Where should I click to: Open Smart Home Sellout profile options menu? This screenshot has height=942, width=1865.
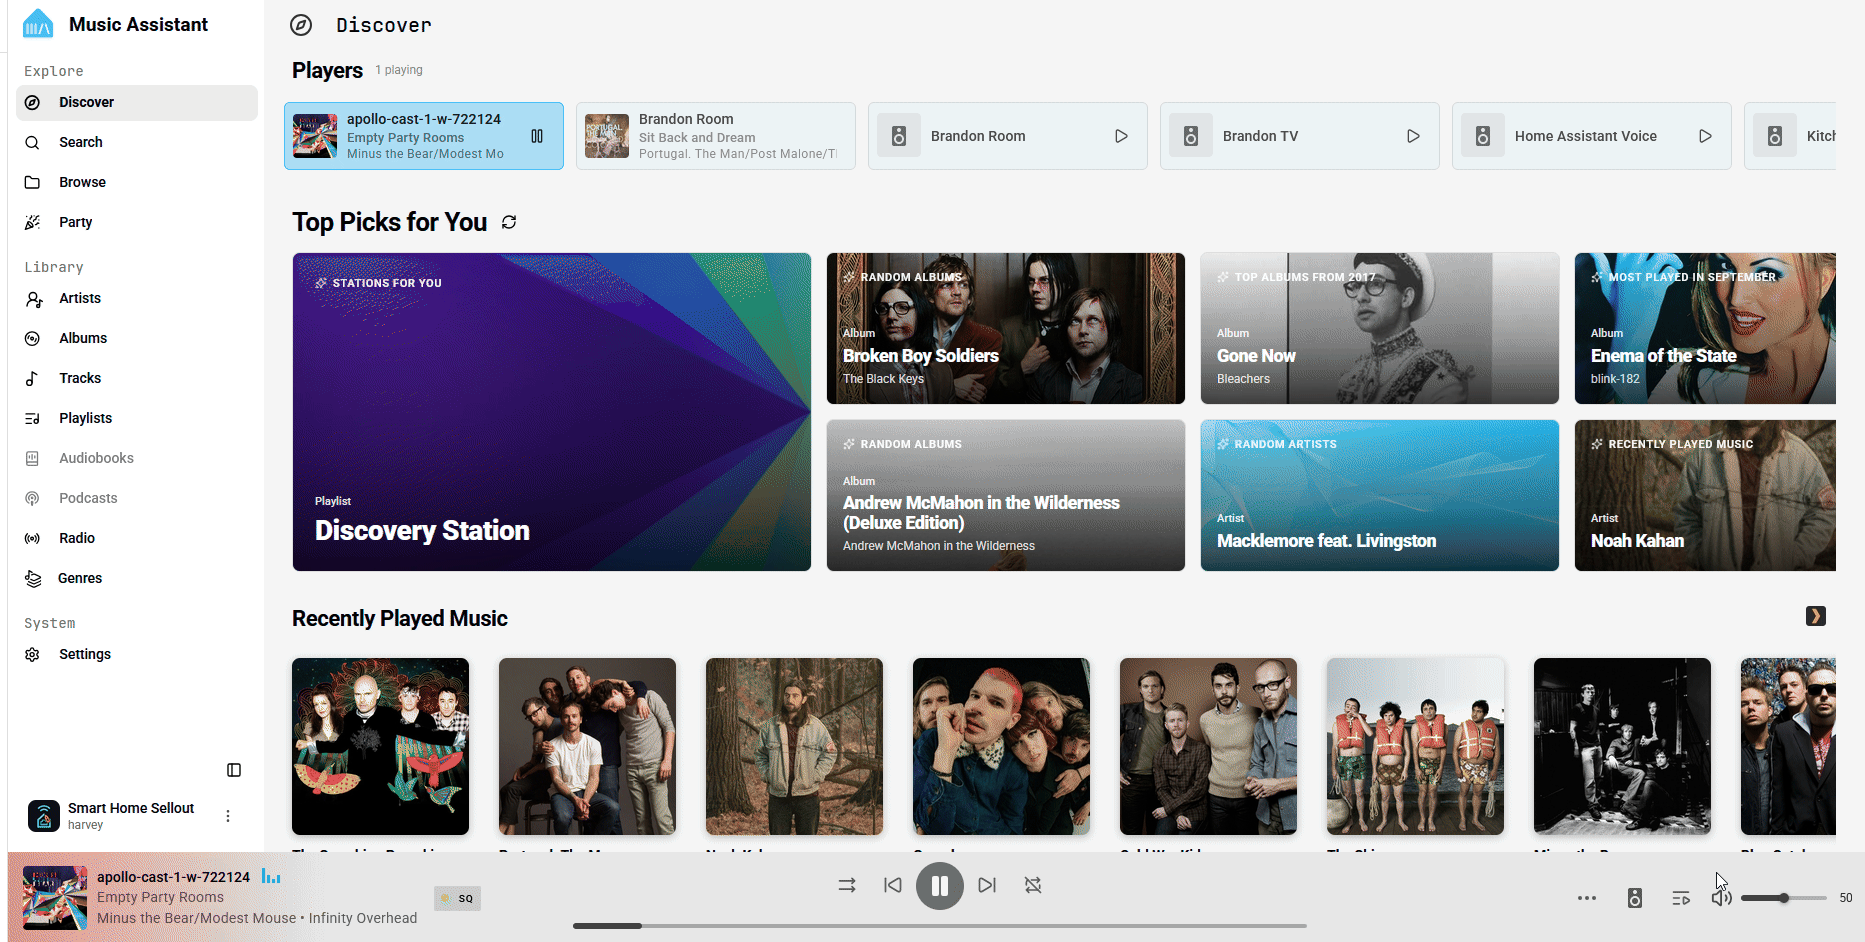pyautogui.click(x=228, y=816)
